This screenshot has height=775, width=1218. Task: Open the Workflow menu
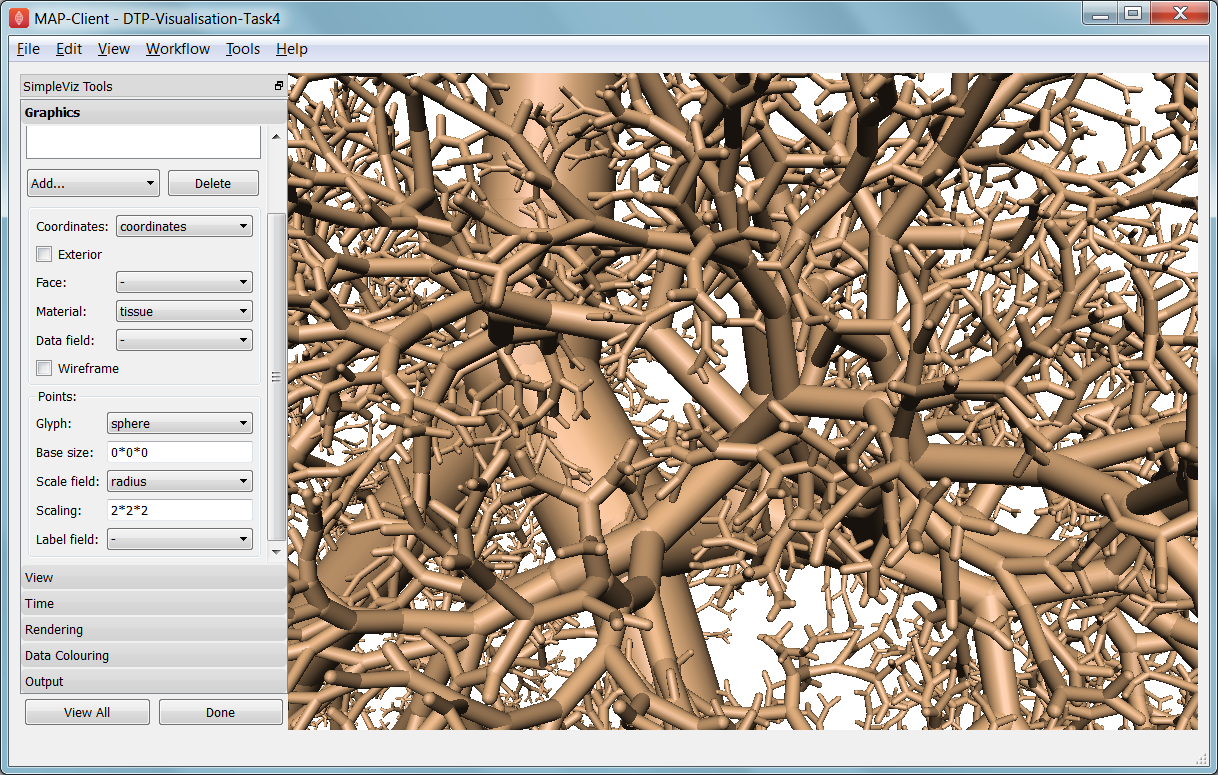click(178, 49)
